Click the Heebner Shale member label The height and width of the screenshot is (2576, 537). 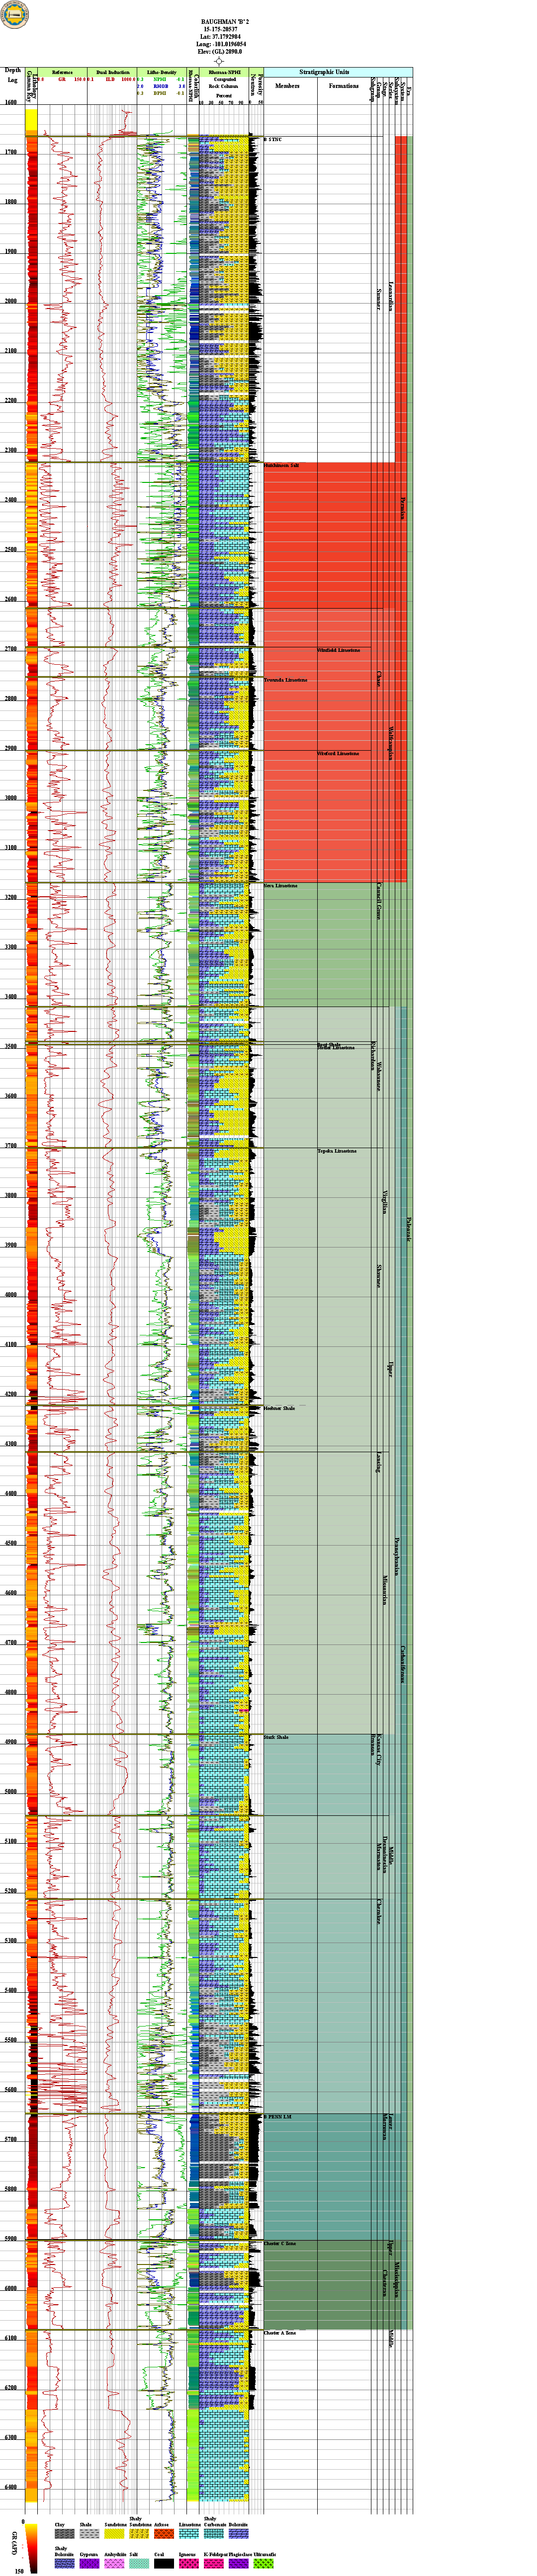click(280, 1408)
